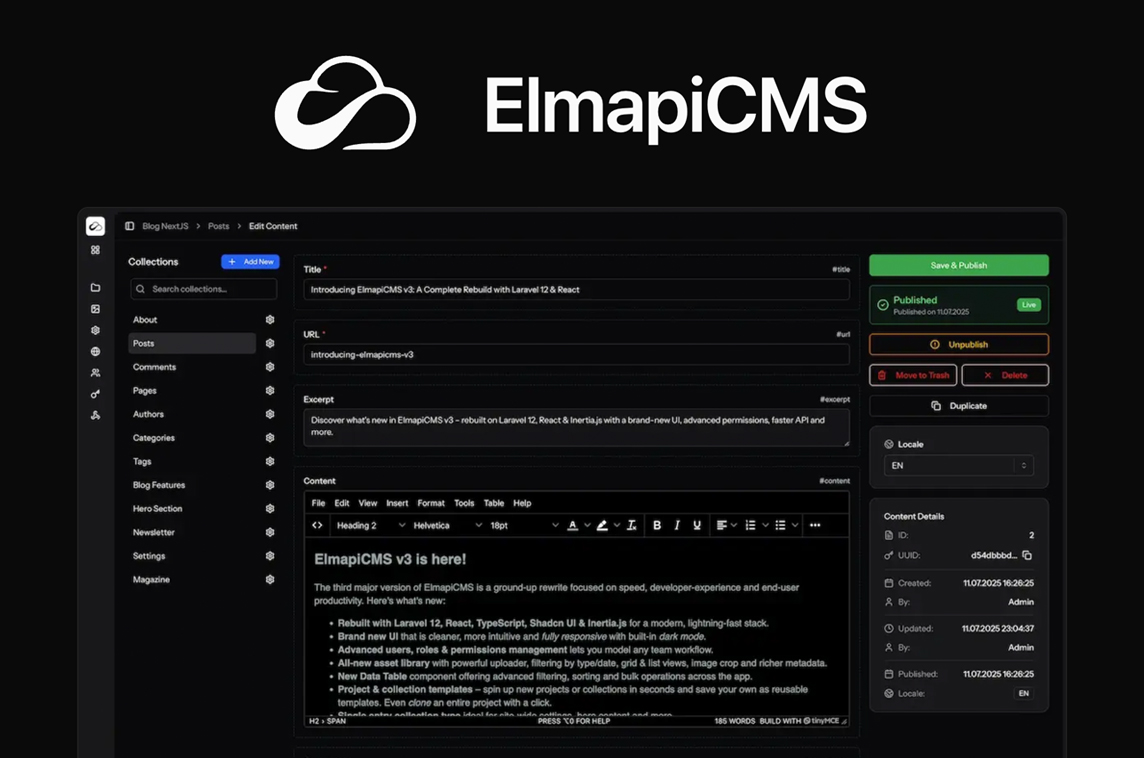Click into the Excerpt text area

(576, 428)
